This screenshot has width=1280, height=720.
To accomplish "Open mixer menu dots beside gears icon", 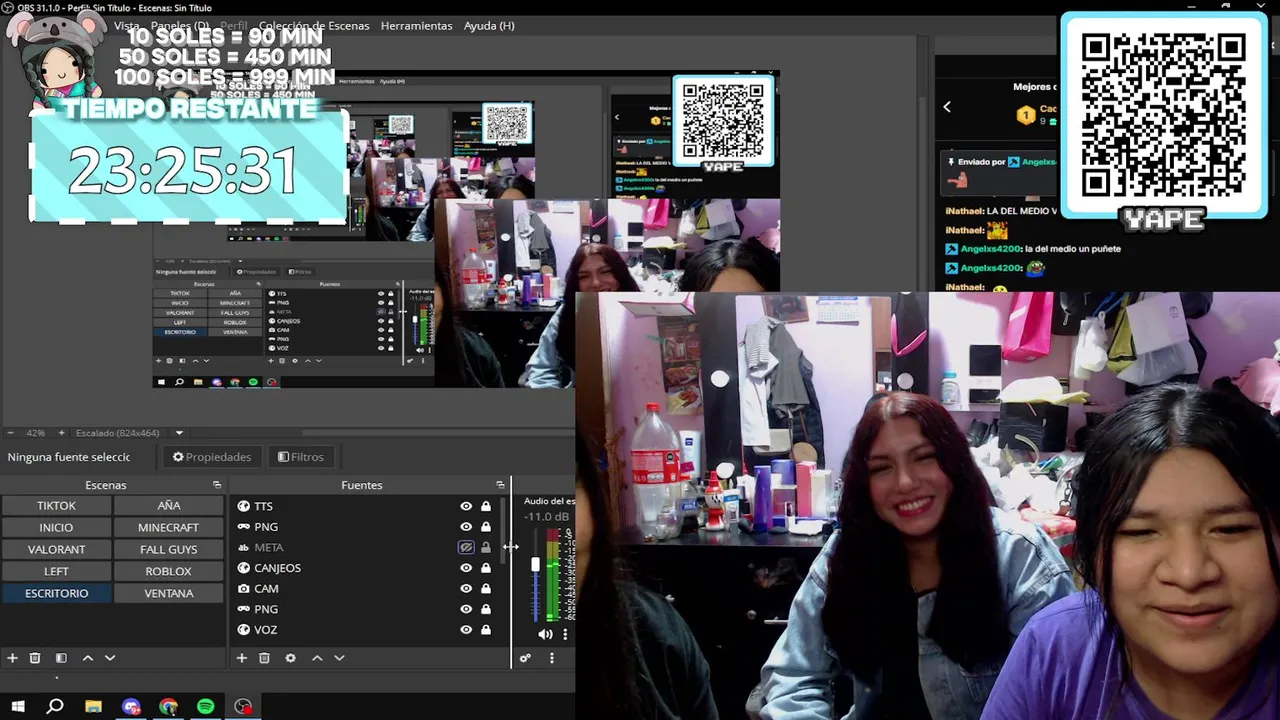I will 551,658.
